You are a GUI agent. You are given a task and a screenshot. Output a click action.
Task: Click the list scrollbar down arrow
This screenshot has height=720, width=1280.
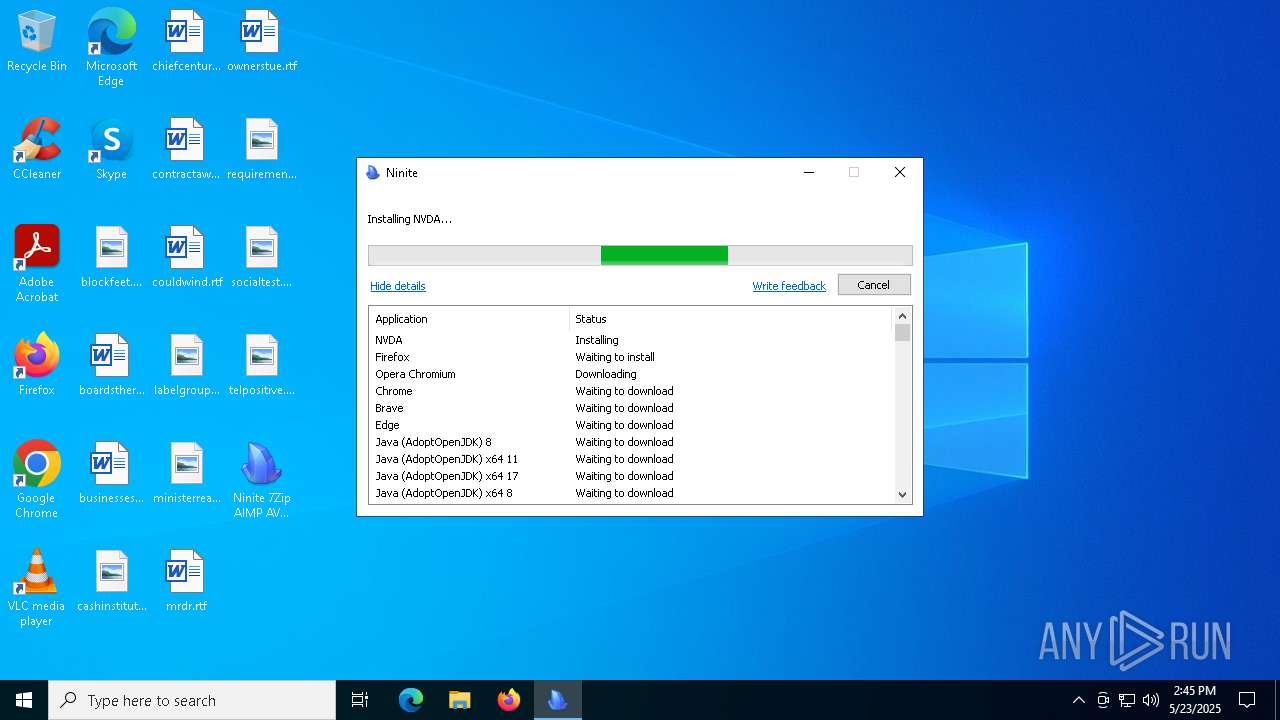[x=903, y=494]
